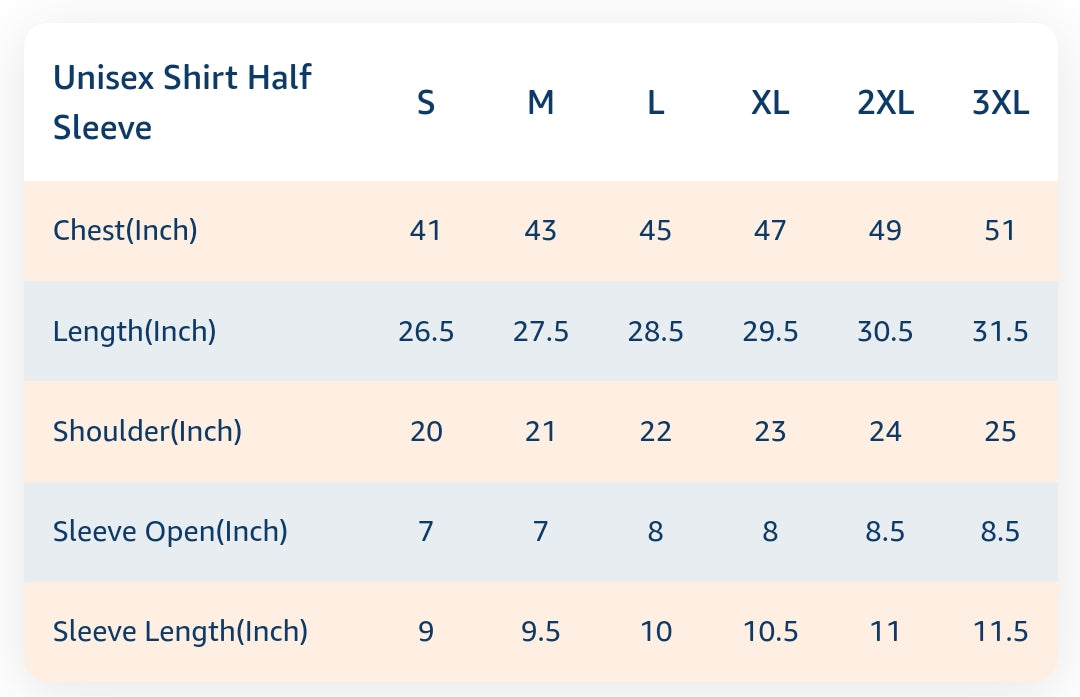The width and height of the screenshot is (1080, 697).
Task: Click the Sleeve Length(Inch) row label
Action: (x=180, y=632)
